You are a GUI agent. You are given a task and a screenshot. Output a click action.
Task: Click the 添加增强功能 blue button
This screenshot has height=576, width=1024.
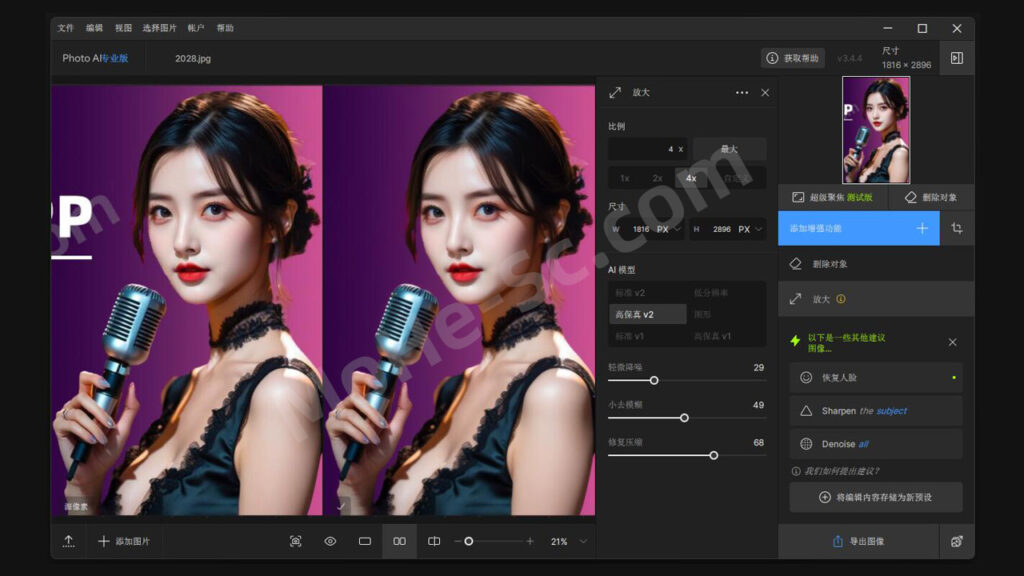(x=858, y=228)
